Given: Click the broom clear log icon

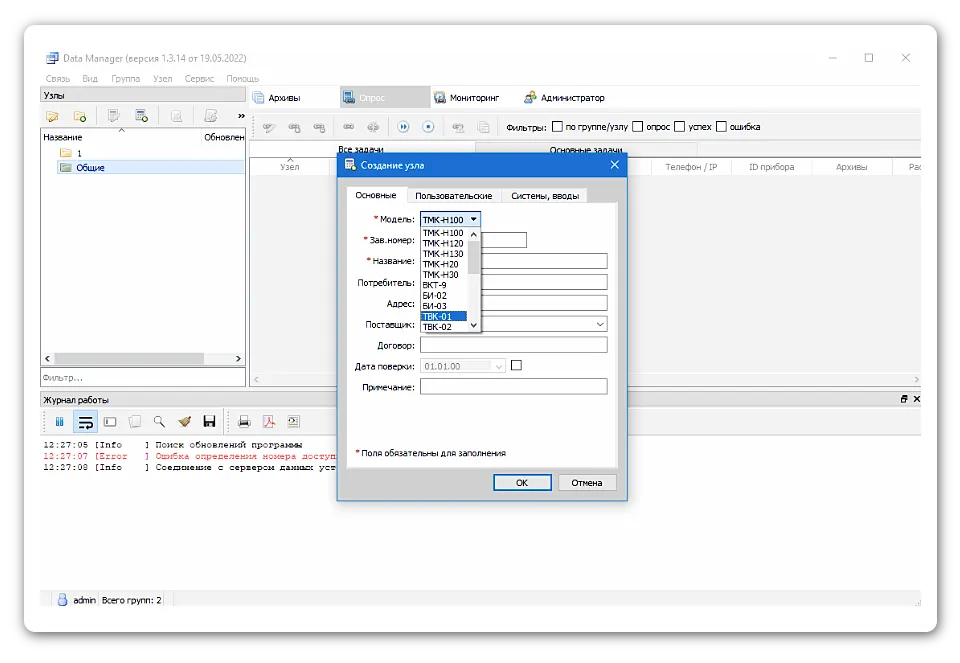Looking at the screenshot, I should 184,422.
